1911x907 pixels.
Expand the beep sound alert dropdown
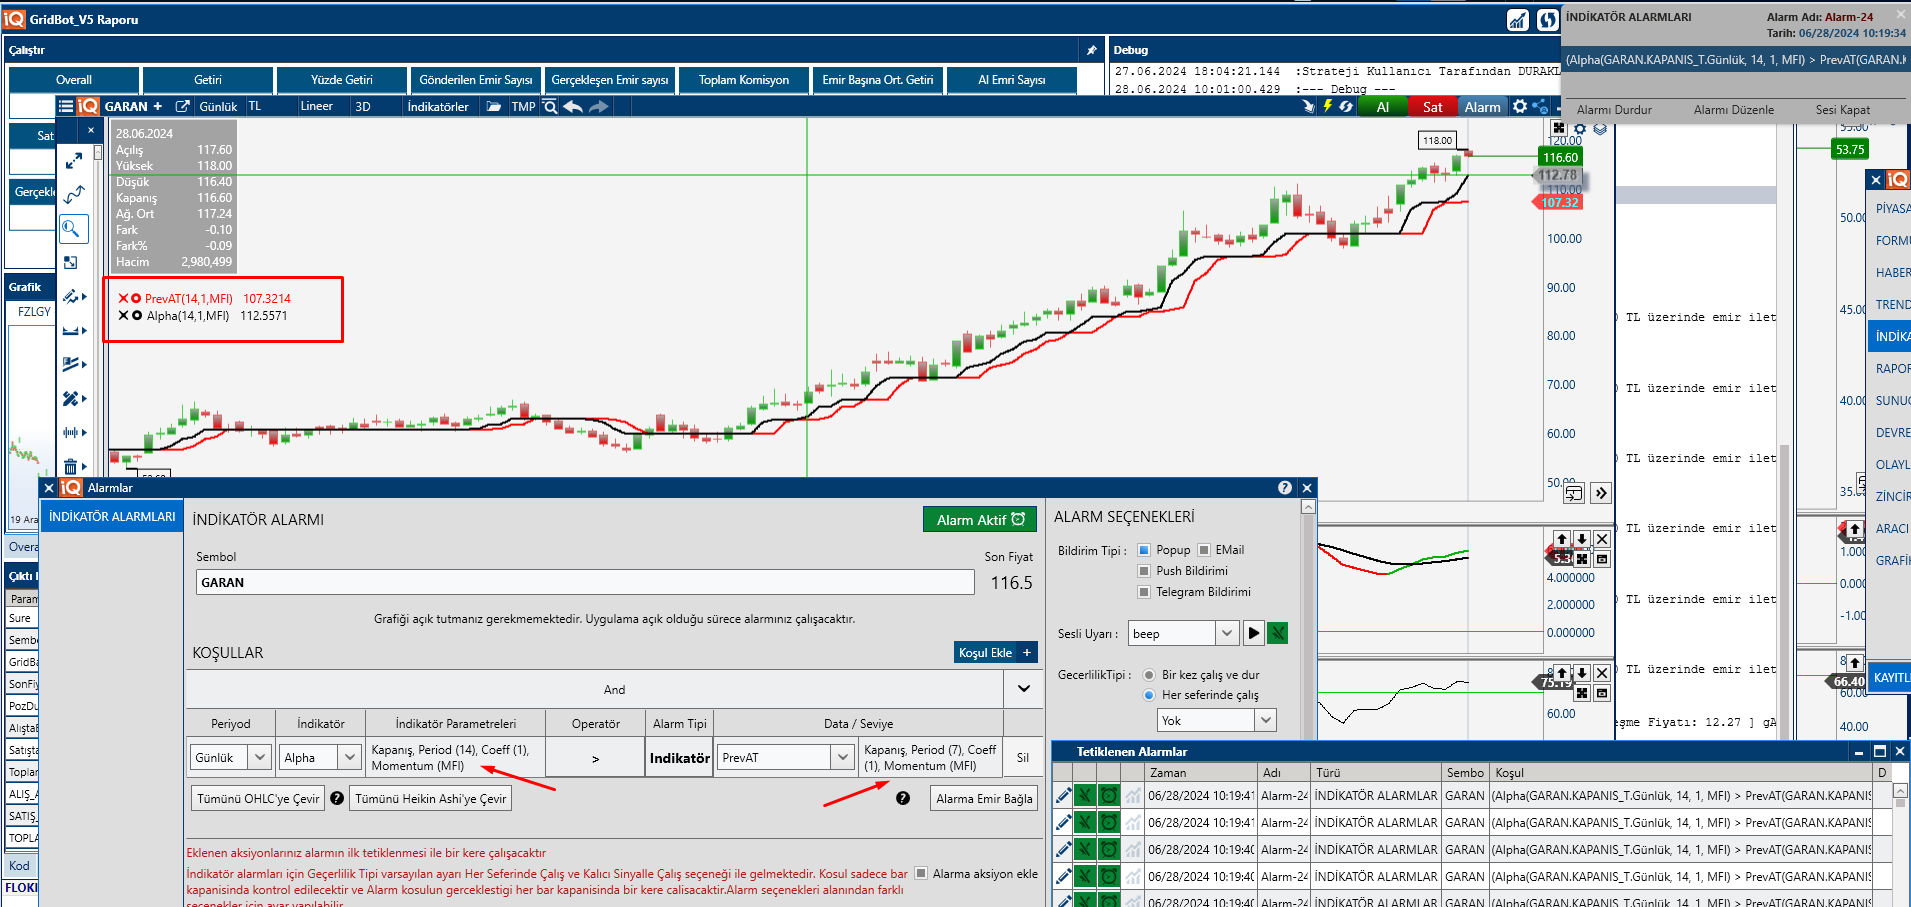(x=1227, y=633)
